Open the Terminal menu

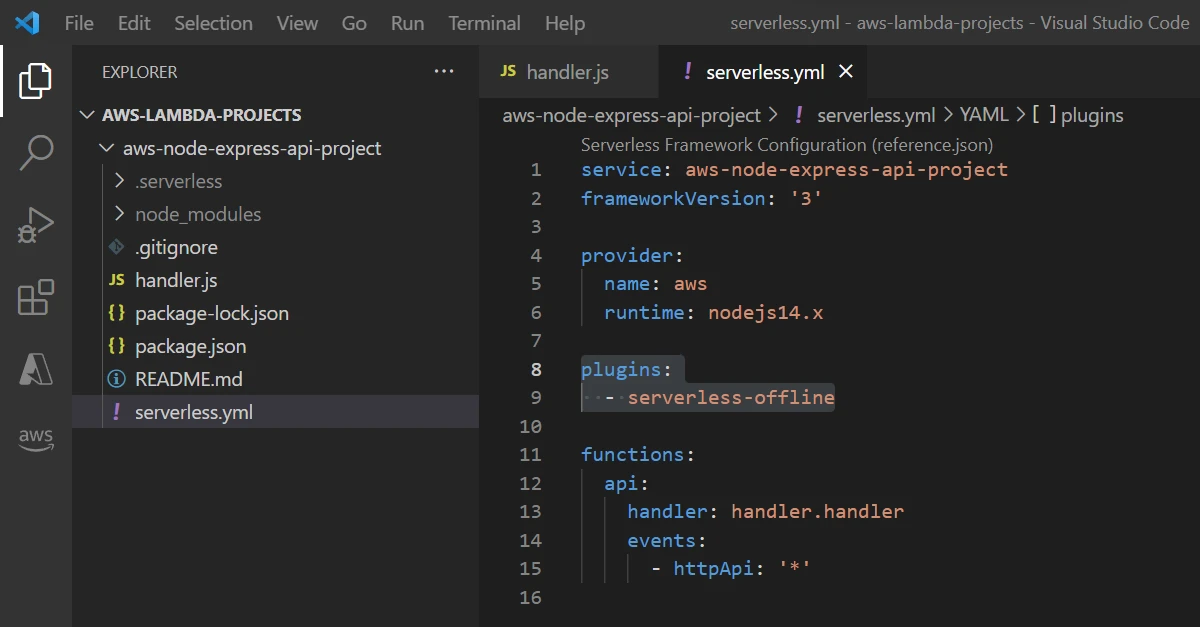click(484, 23)
